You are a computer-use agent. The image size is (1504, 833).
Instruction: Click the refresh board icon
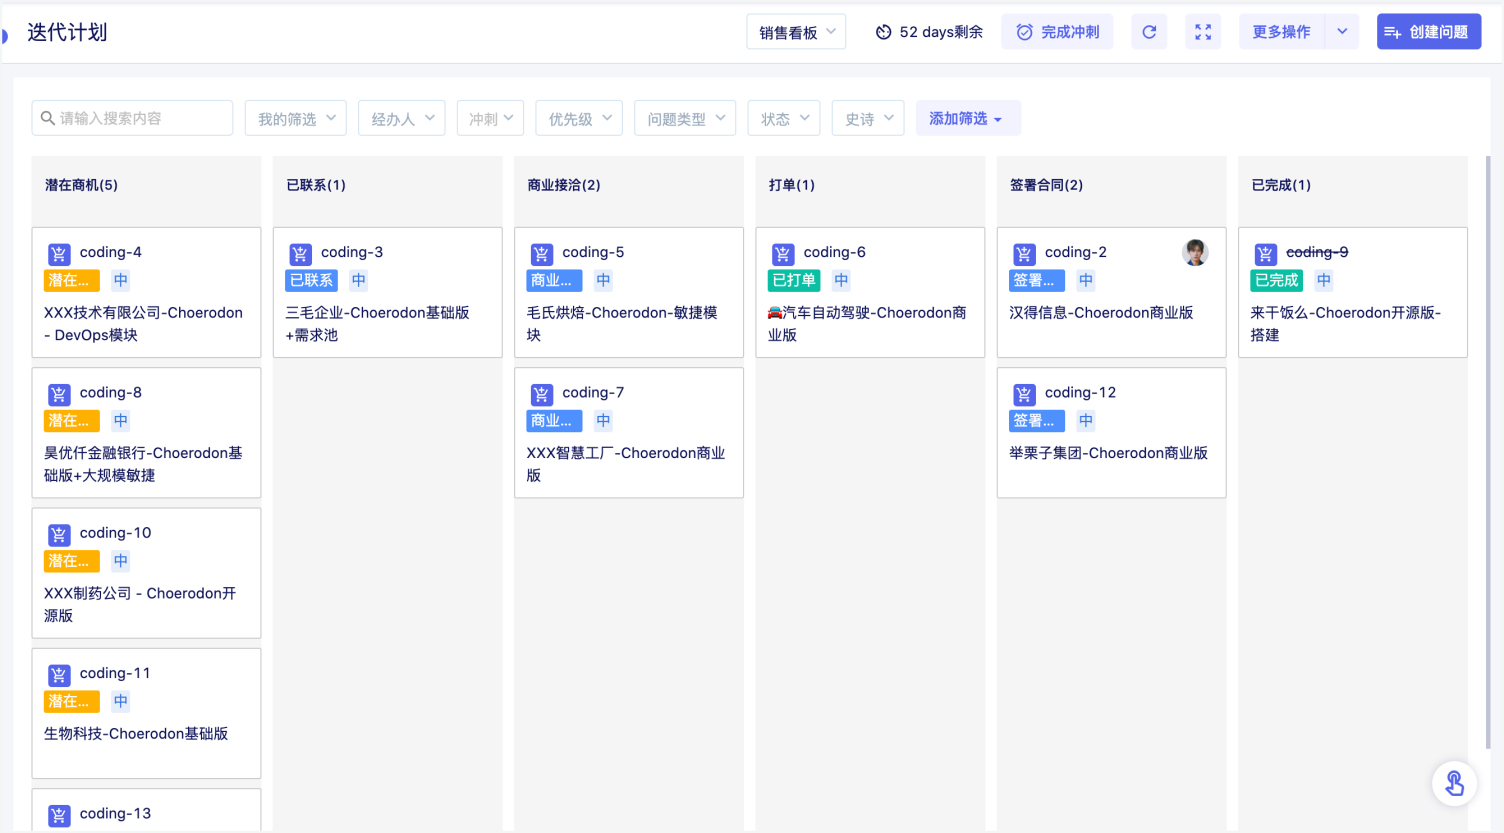(1149, 32)
